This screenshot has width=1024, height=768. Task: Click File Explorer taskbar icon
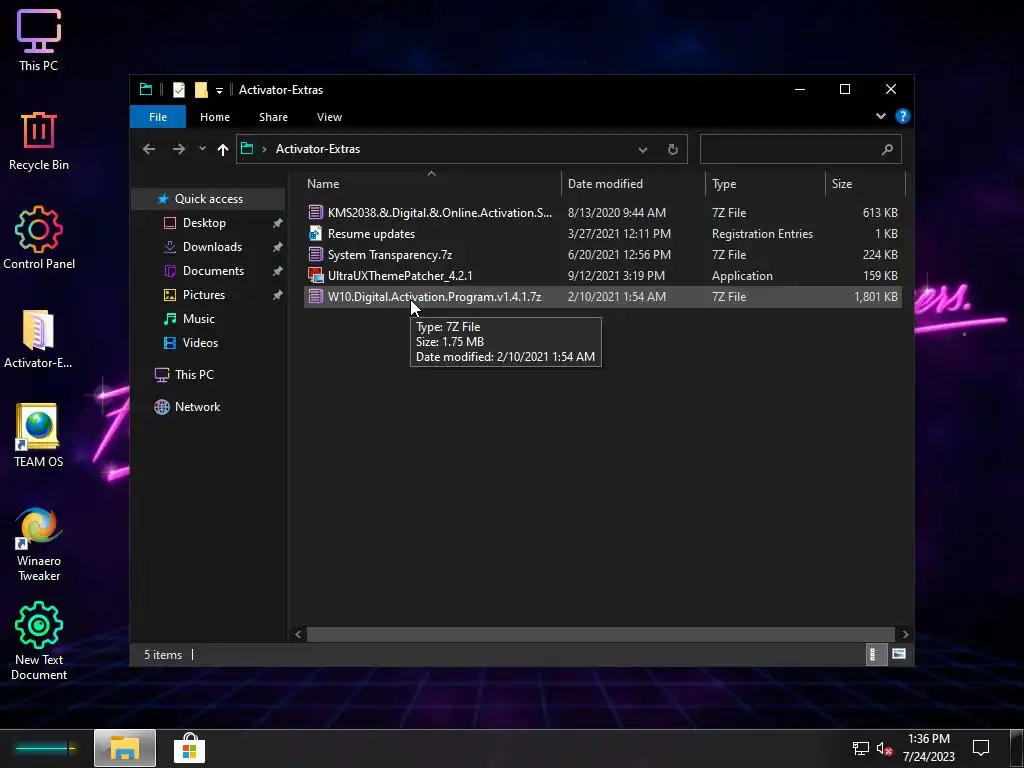click(125, 748)
